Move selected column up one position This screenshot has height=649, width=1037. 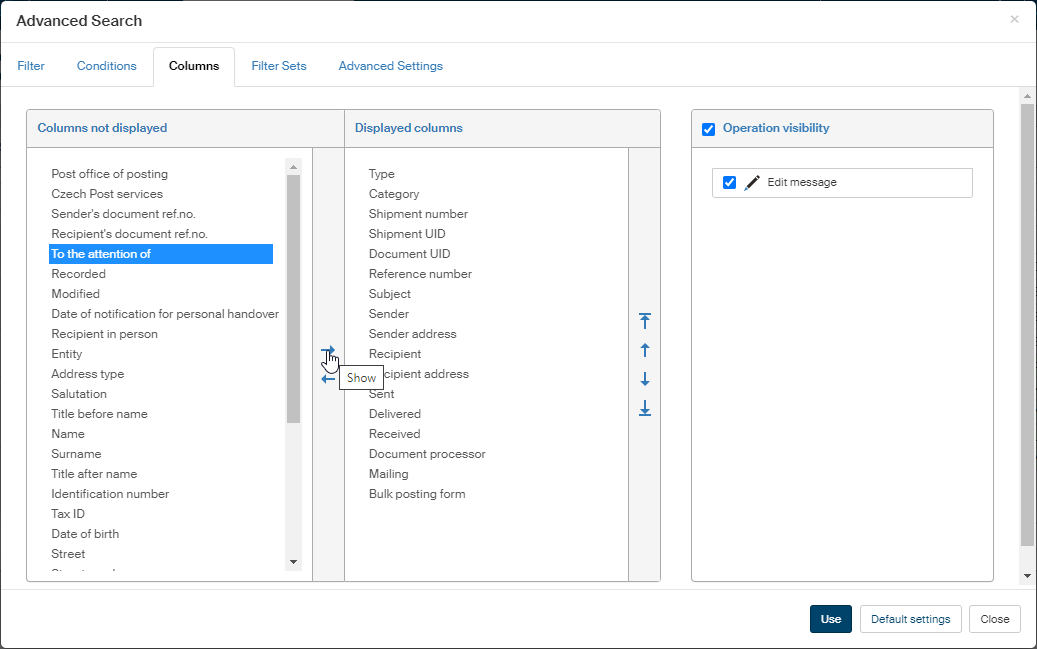pos(645,350)
